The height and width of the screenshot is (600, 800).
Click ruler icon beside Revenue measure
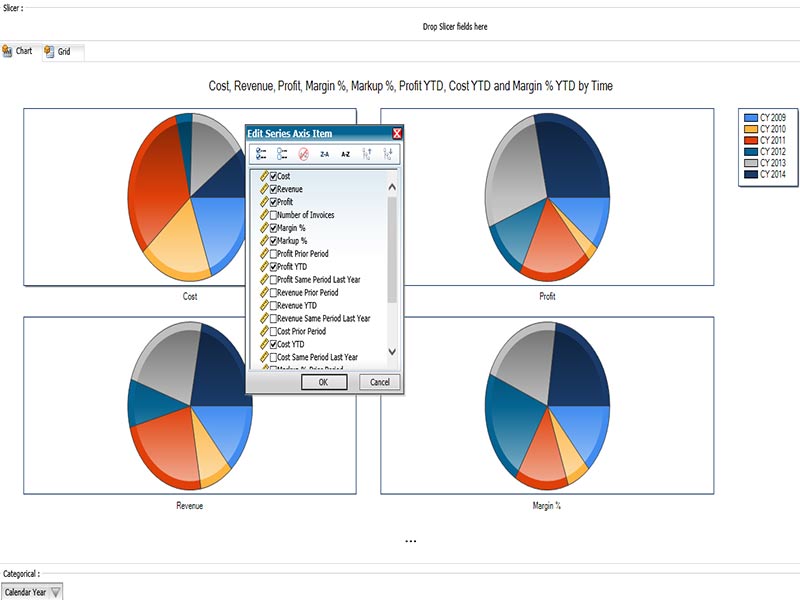(264, 189)
